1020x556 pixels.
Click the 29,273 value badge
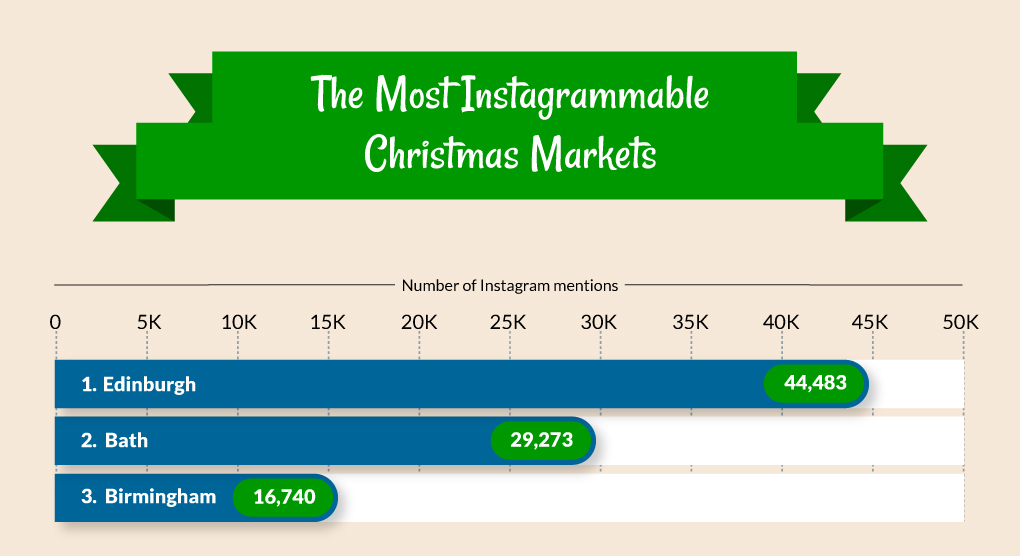[x=541, y=440]
